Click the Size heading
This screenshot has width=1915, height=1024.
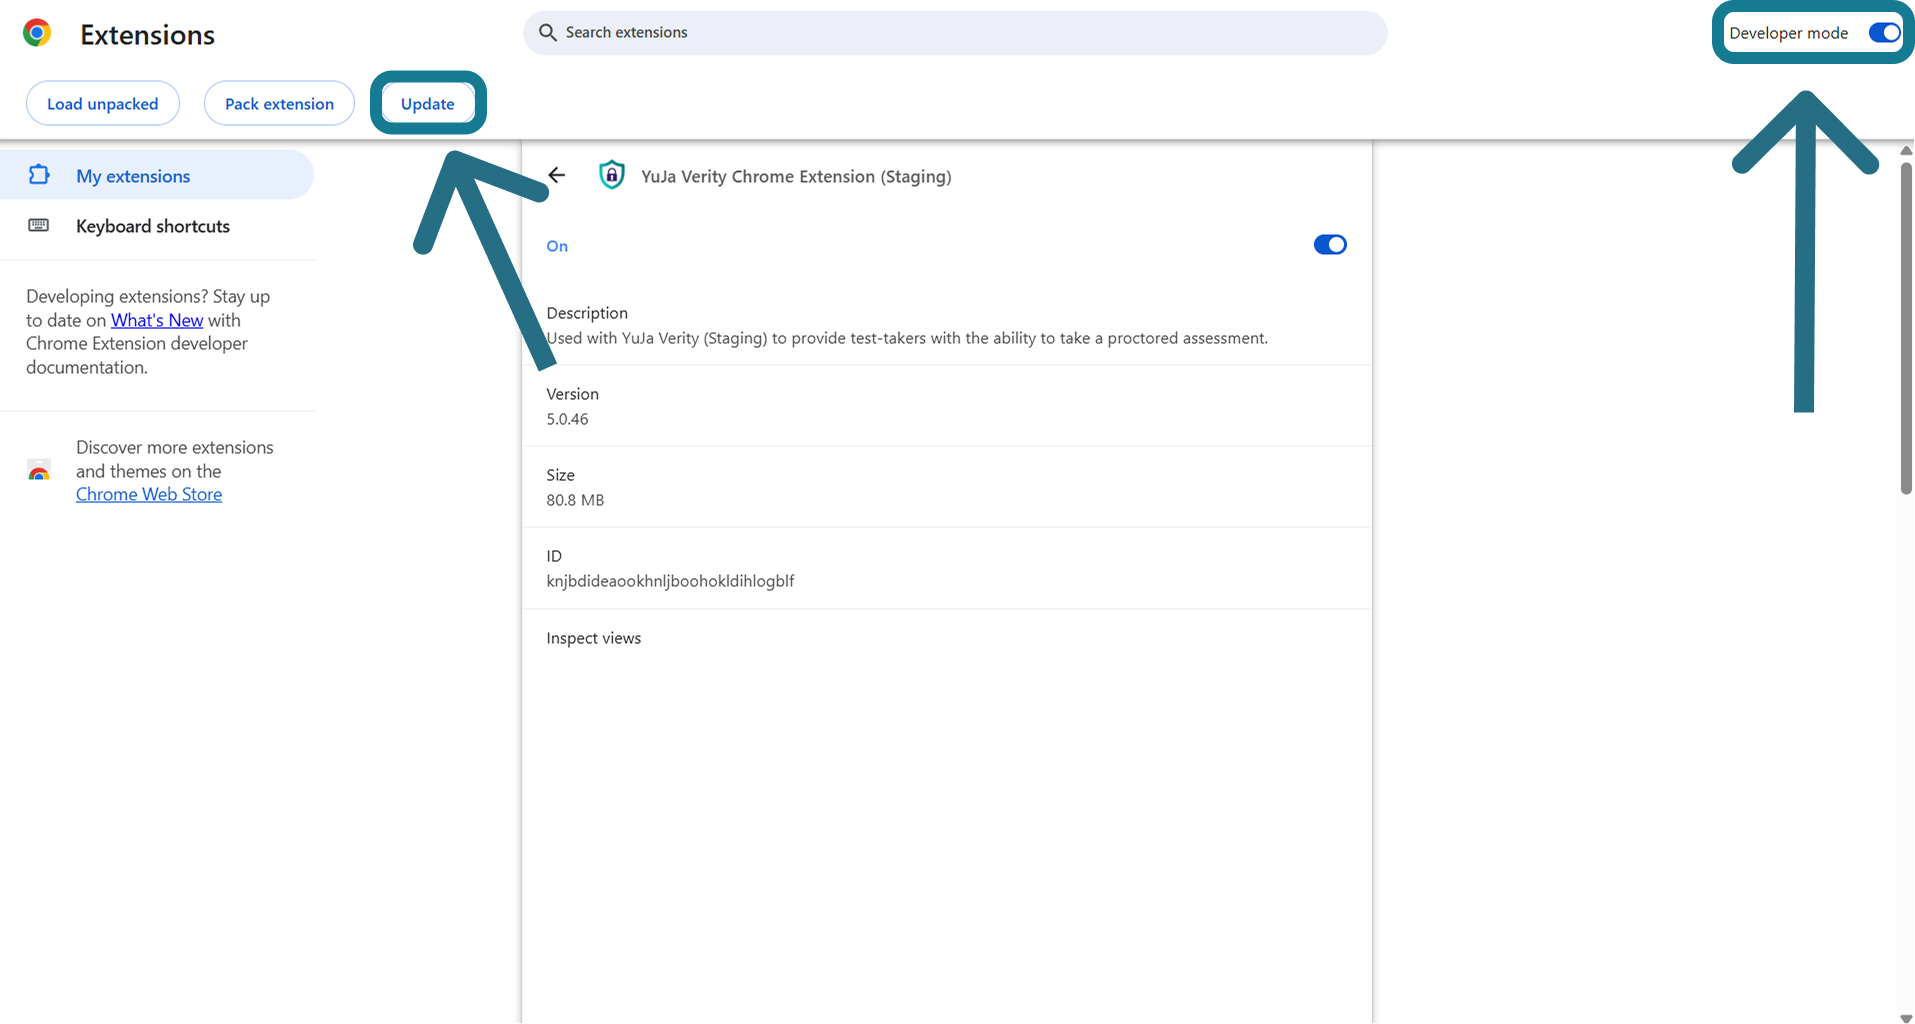coord(560,475)
